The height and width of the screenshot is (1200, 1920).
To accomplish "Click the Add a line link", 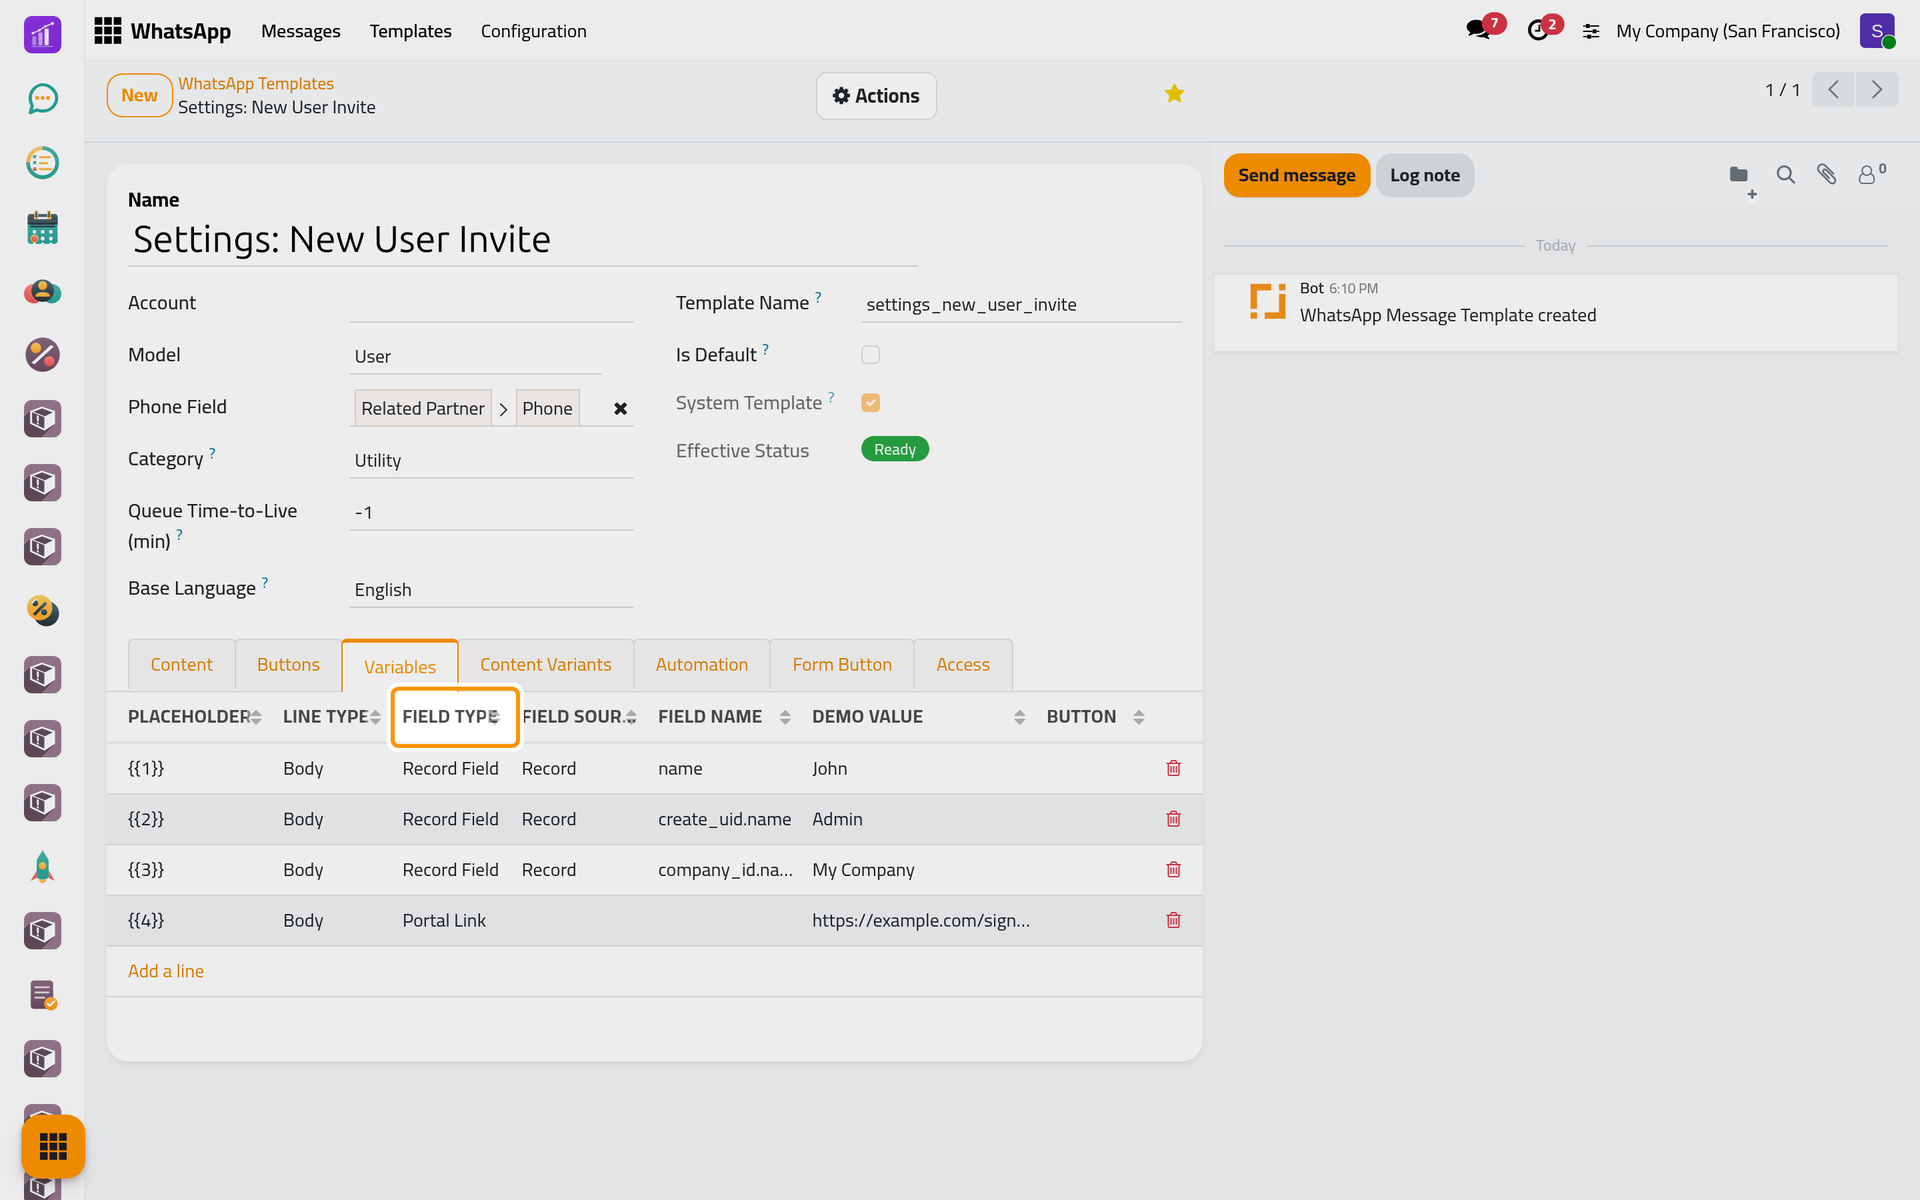I will click(166, 971).
